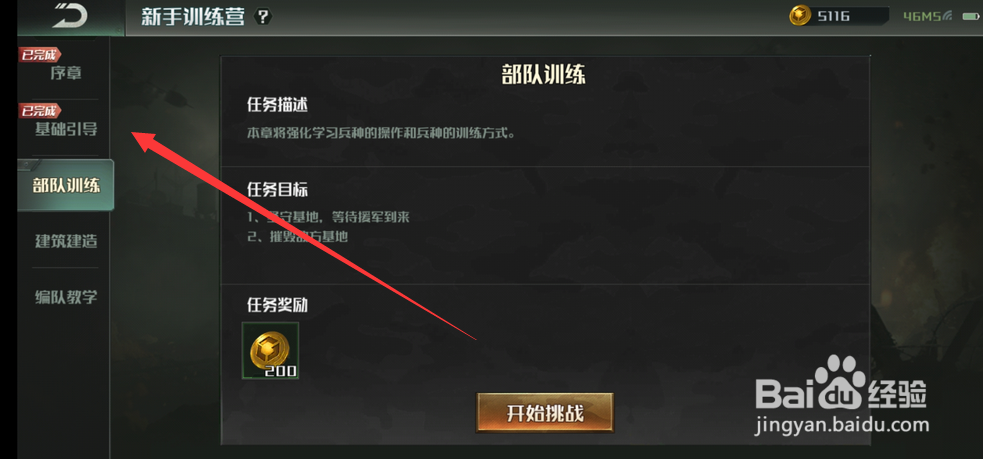
Task: Click the 已完成 badge on 序章
Action: (x=39, y=55)
